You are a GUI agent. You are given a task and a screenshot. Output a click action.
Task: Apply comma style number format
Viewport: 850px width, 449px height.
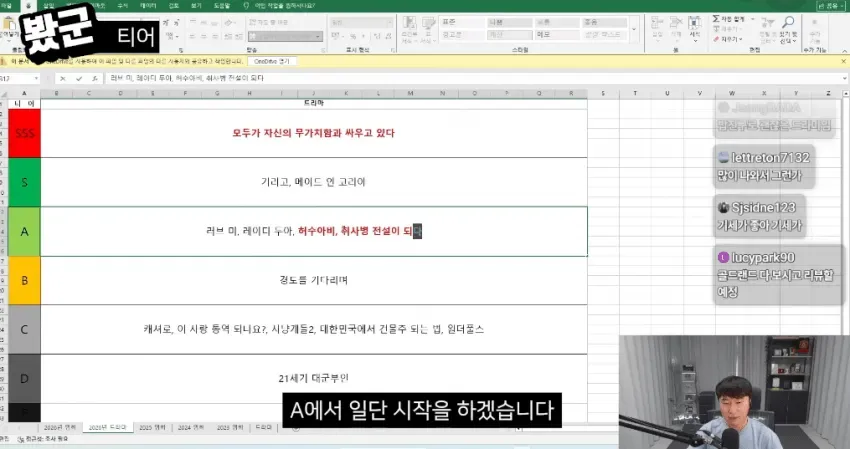click(364, 36)
